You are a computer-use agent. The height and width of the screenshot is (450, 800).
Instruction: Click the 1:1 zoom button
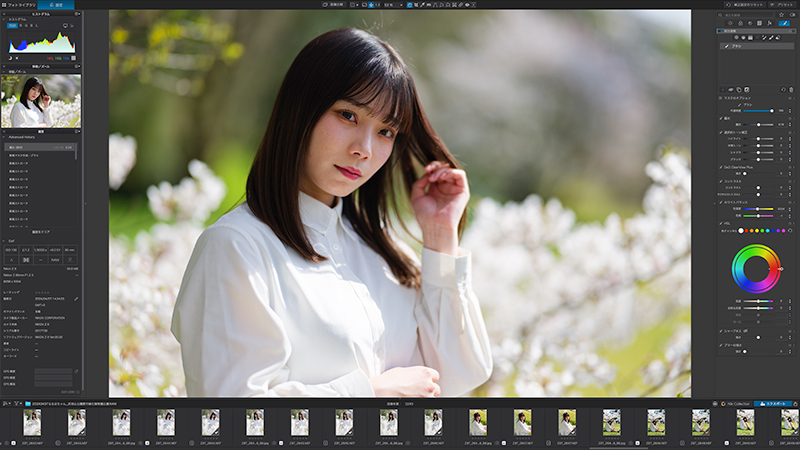point(378,5)
